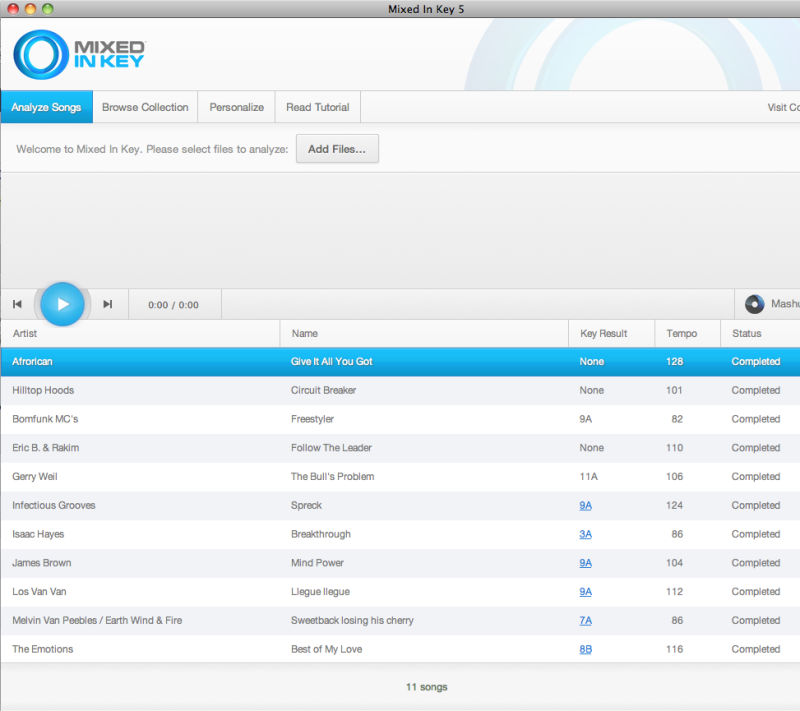Click tempo 110 for Follow The Leader

click(x=674, y=448)
